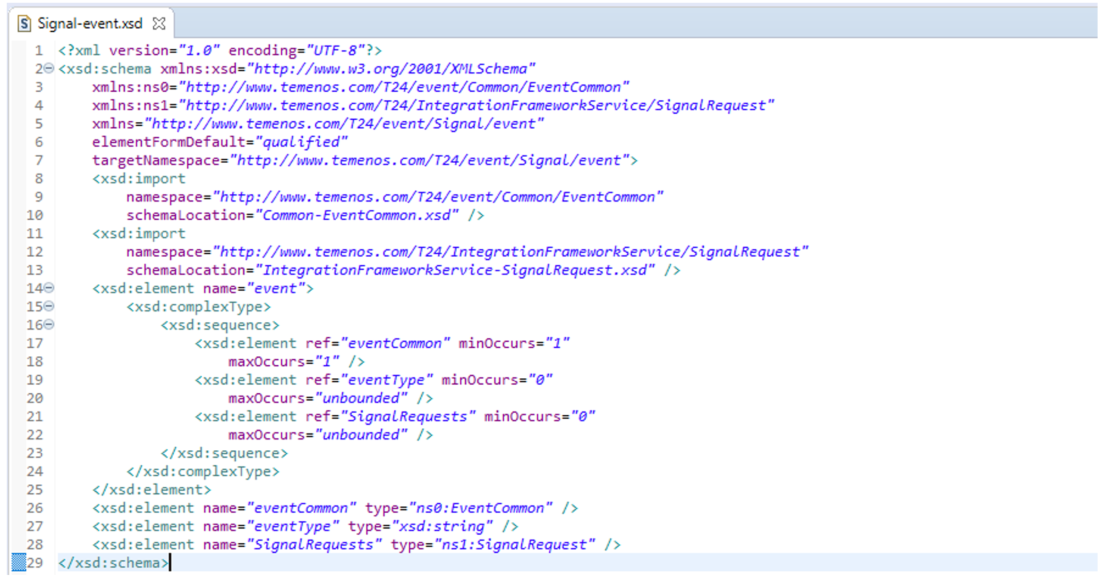Click the IntegrationFrameworkService-SignalRequest.xsd schemaLocation value
The width and height of the screenshot is (1104, 580).
(x=459, y=271)
